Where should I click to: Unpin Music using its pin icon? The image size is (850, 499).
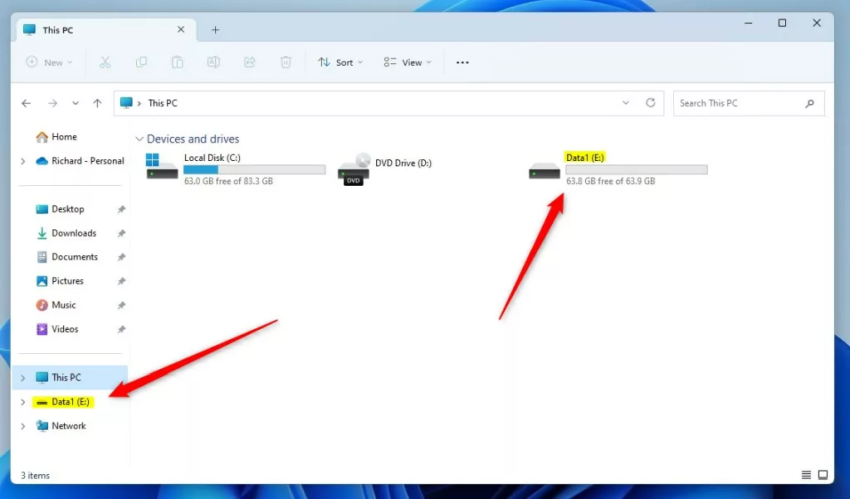click(x=121, y=306)
